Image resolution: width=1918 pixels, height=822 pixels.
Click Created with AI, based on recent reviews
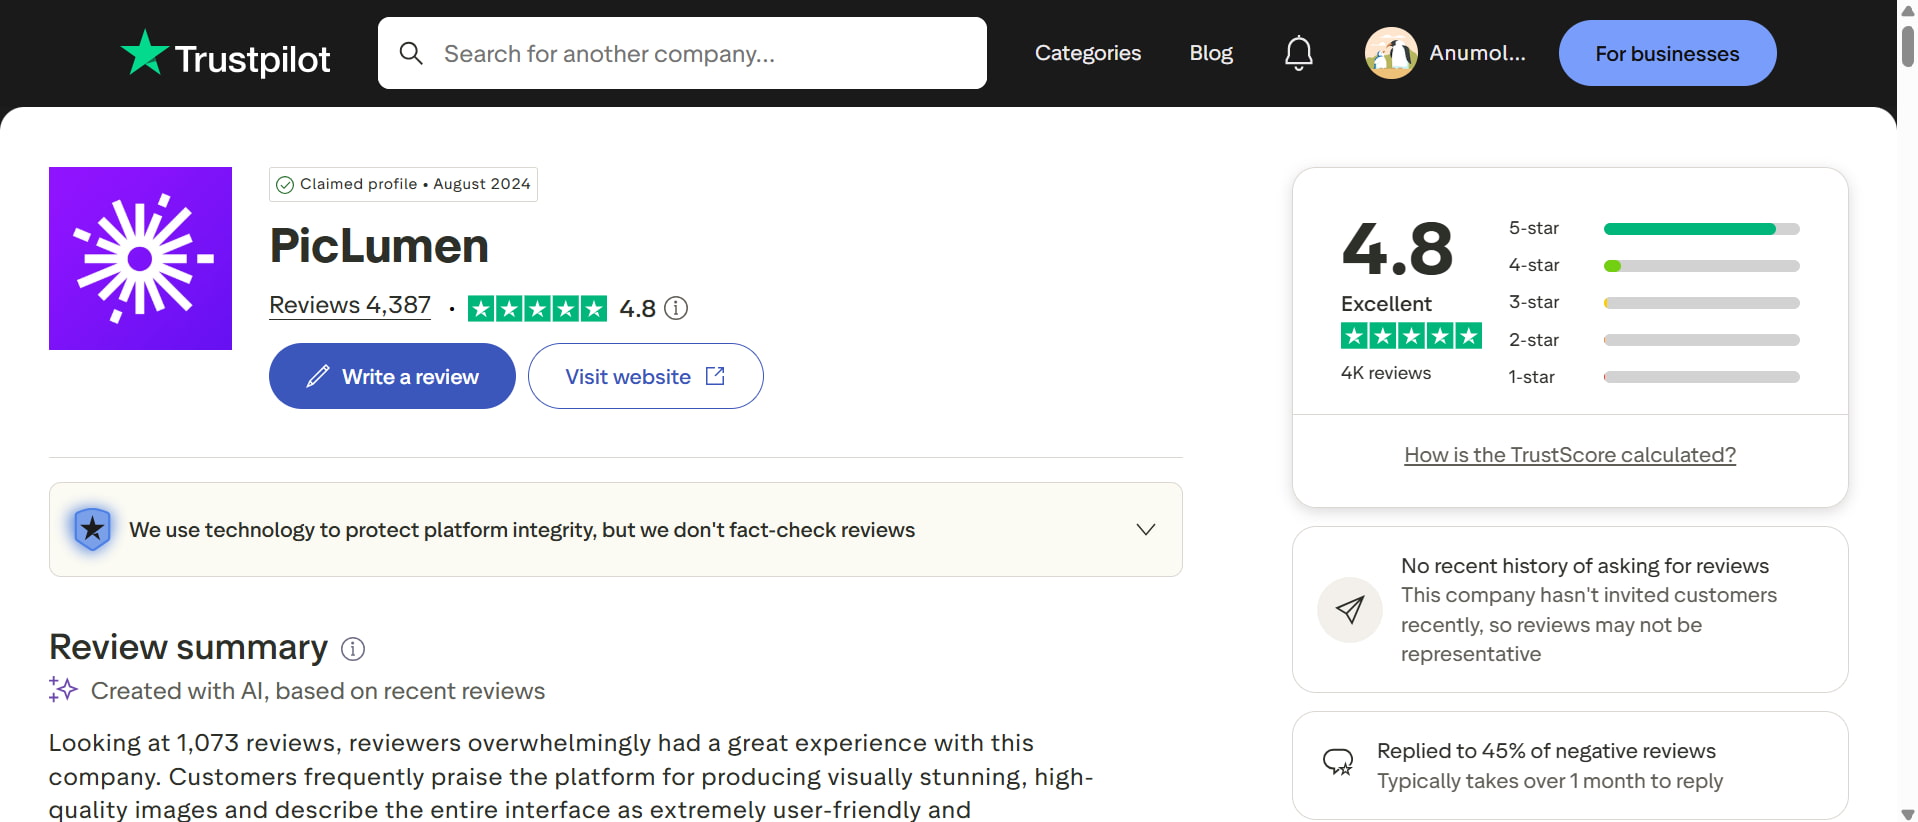coord(318,691)
